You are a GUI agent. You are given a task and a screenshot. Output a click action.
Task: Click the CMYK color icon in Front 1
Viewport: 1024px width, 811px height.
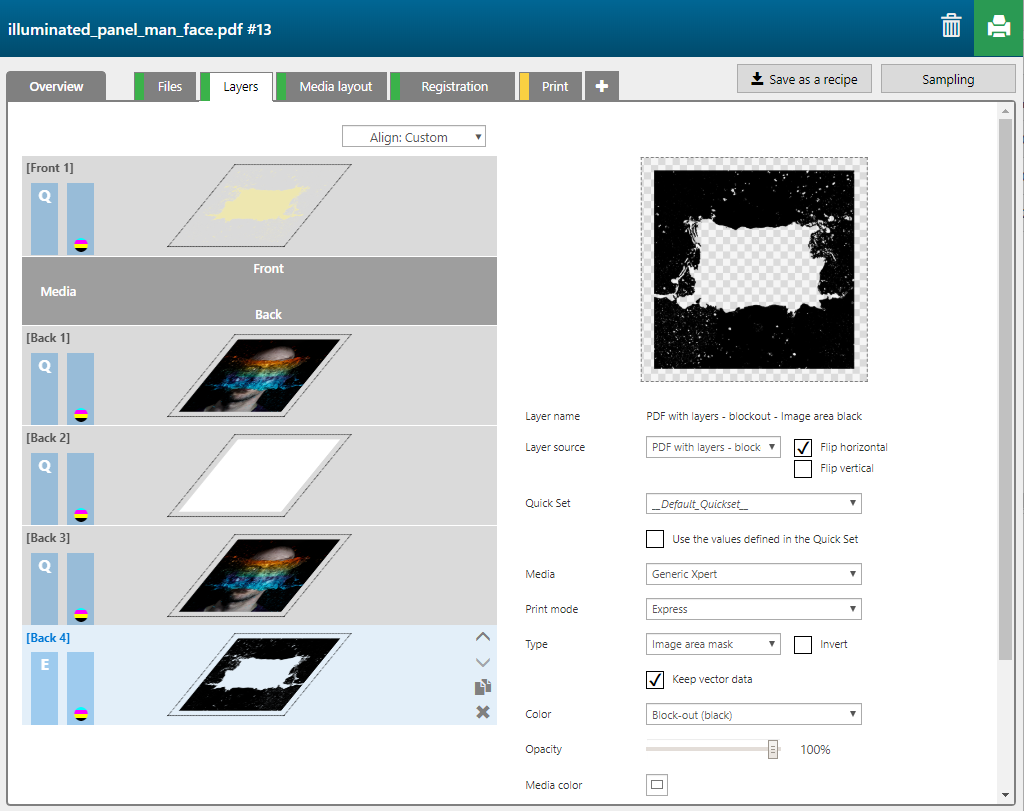tap(81, 245)
